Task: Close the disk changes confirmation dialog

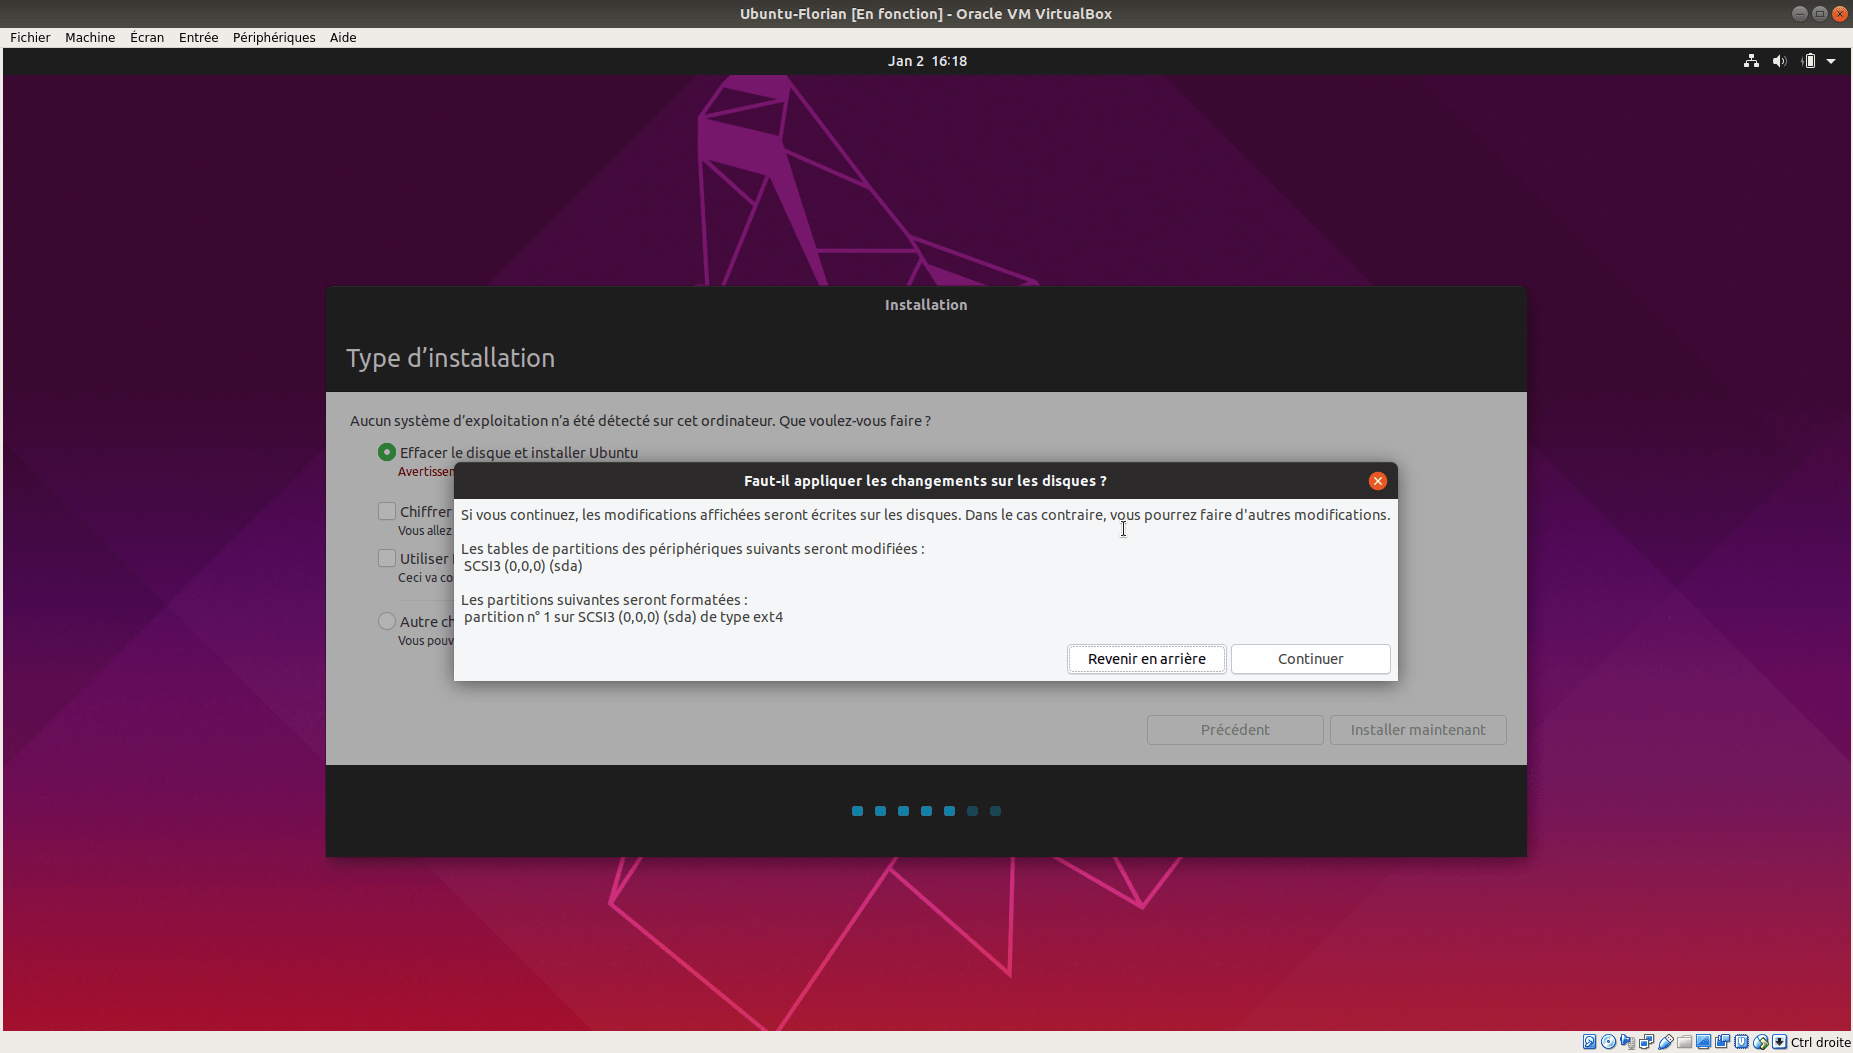Action: tap(1377, 481)
